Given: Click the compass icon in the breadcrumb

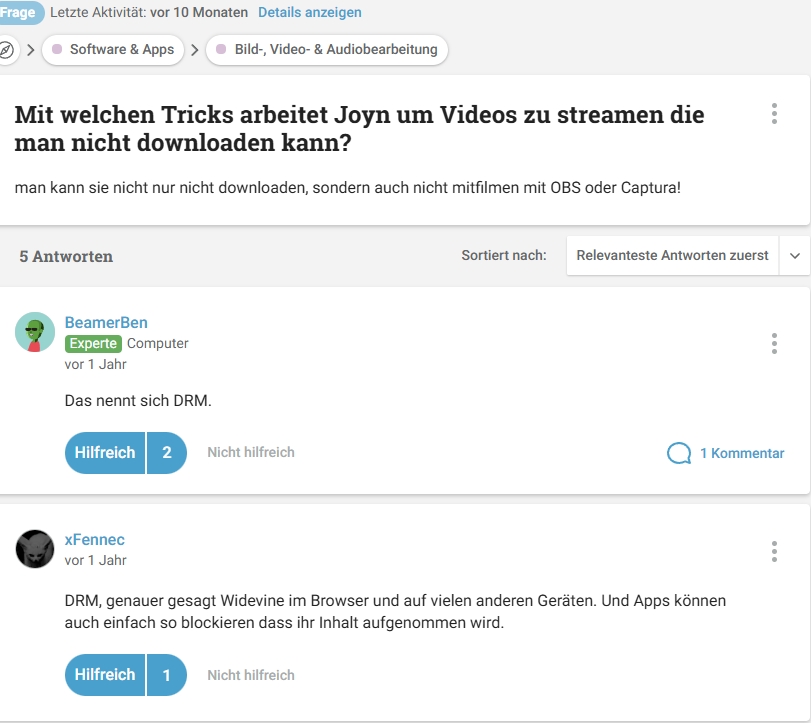Looking at the screenshot, I should [x=8, y=49].
